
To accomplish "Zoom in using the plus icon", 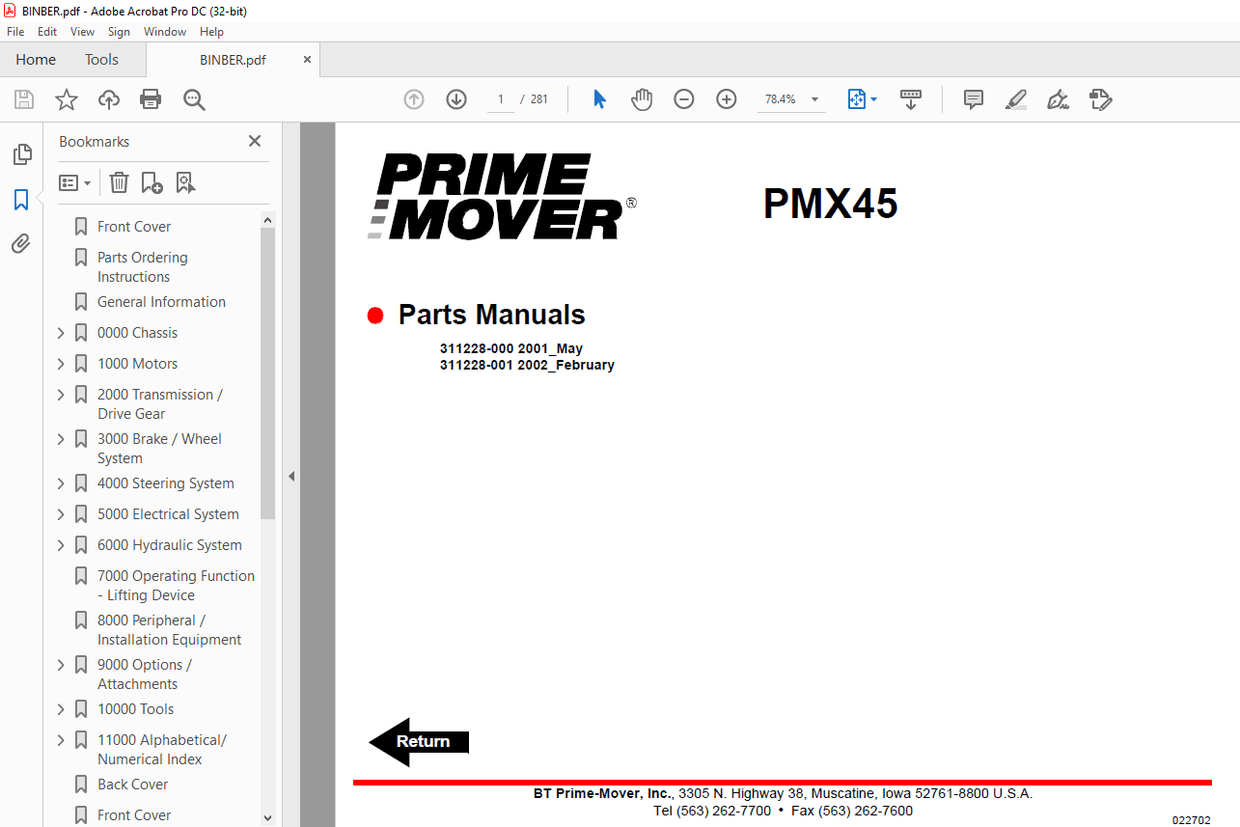I will 726,99.
